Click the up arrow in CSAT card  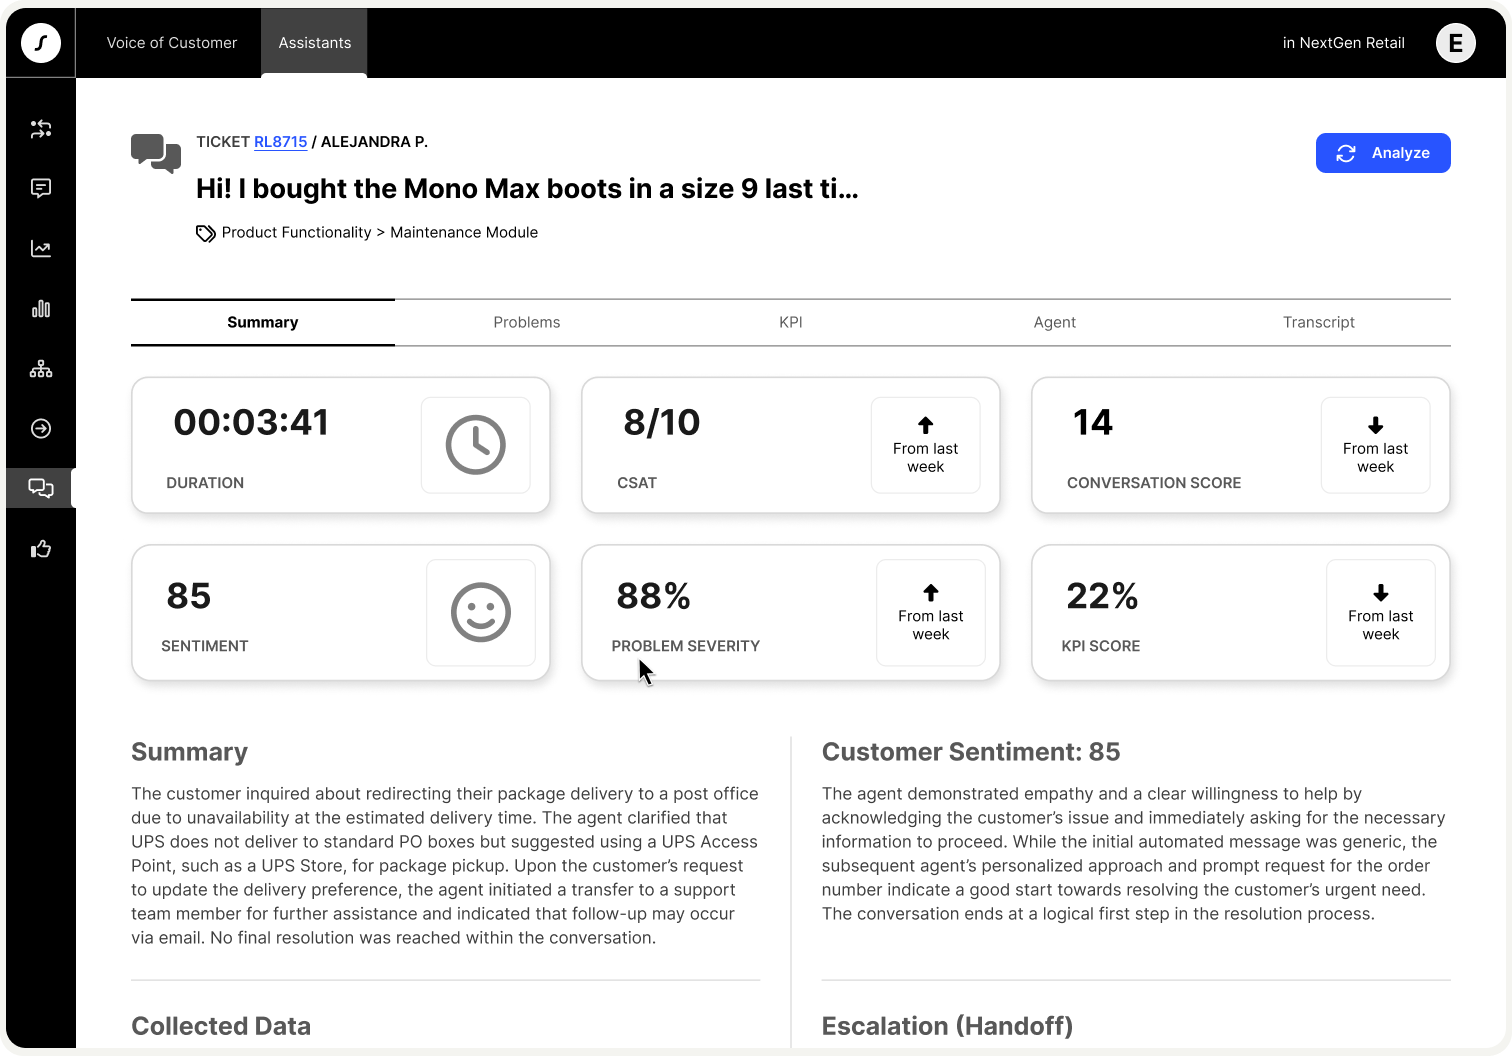coord(926,425)
